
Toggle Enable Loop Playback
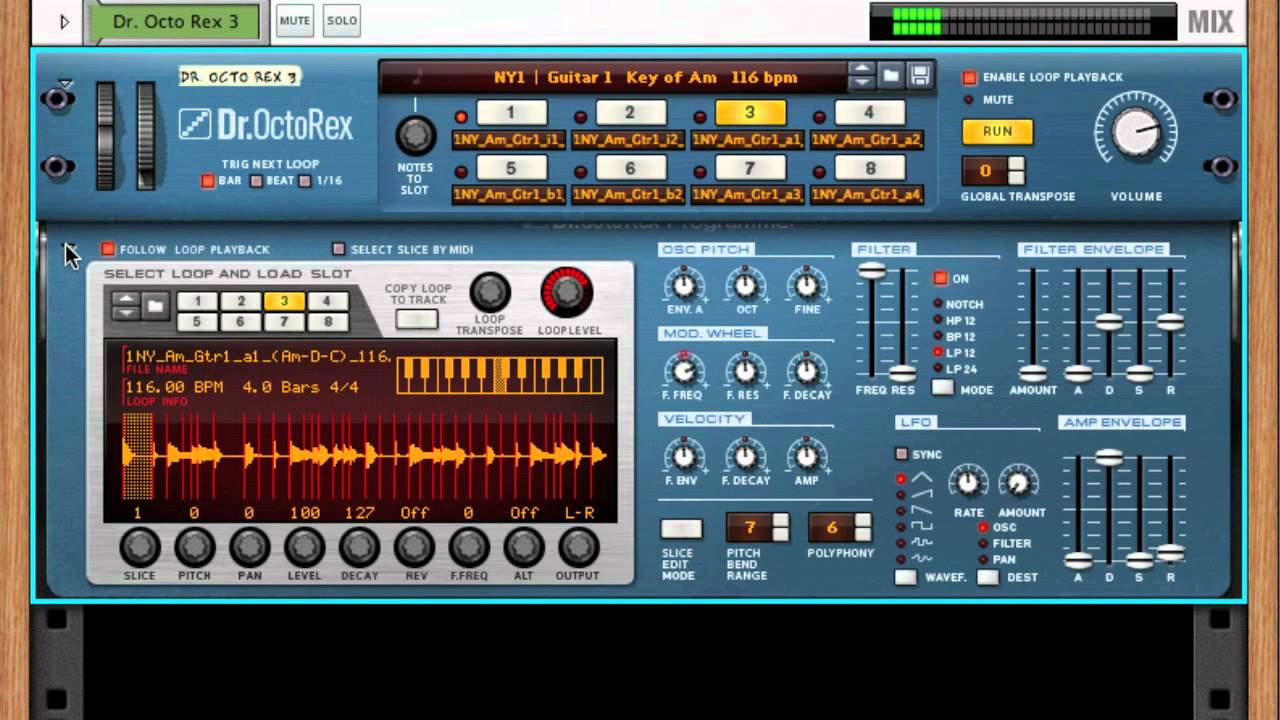[x=969, y=77]
